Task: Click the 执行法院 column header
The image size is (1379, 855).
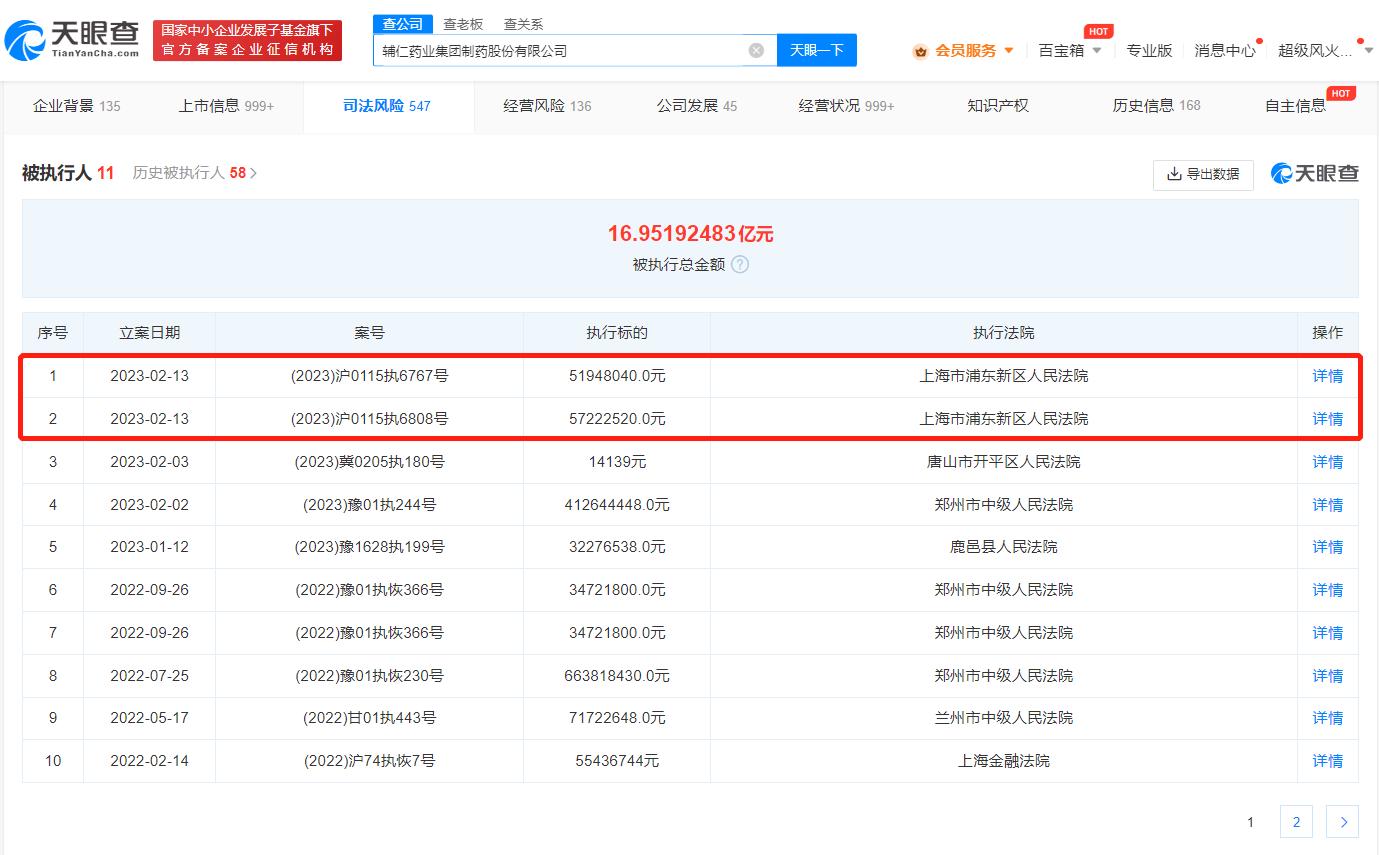Action: pyautogui.click(x=1004, y=333)
